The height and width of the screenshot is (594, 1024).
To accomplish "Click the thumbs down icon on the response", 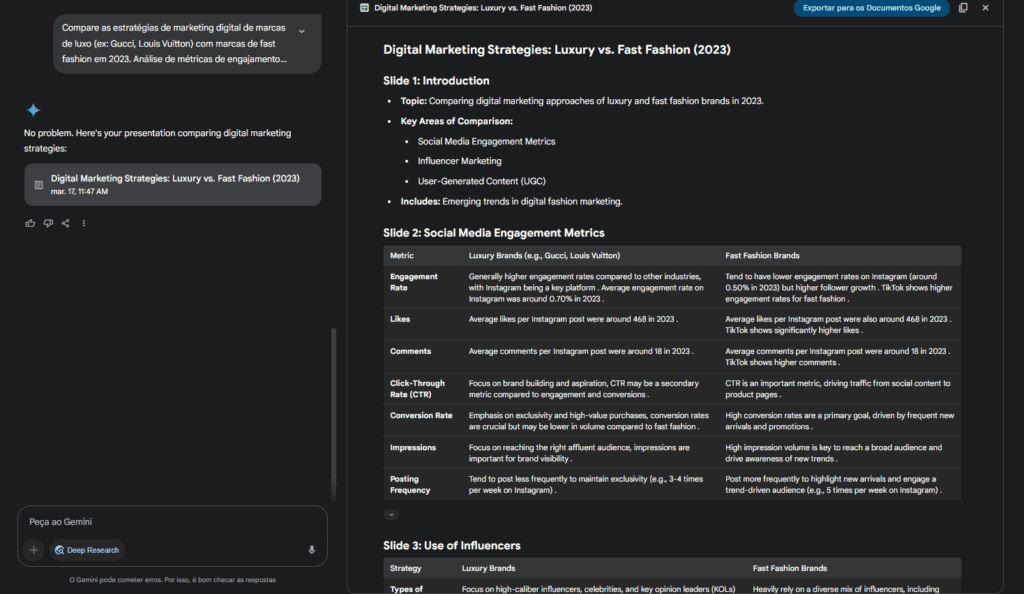I will [x=48, y=223].
